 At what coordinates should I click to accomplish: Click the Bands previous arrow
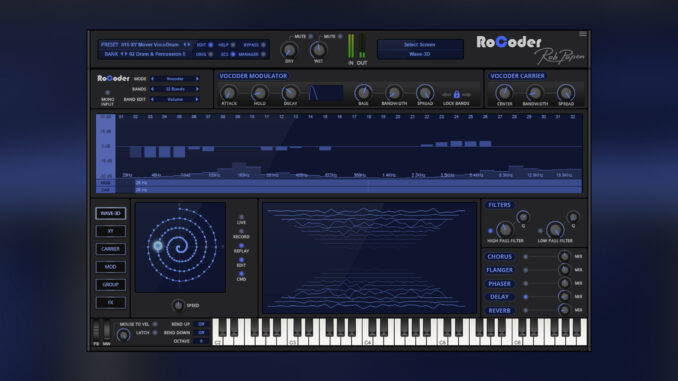pos(152,89)
